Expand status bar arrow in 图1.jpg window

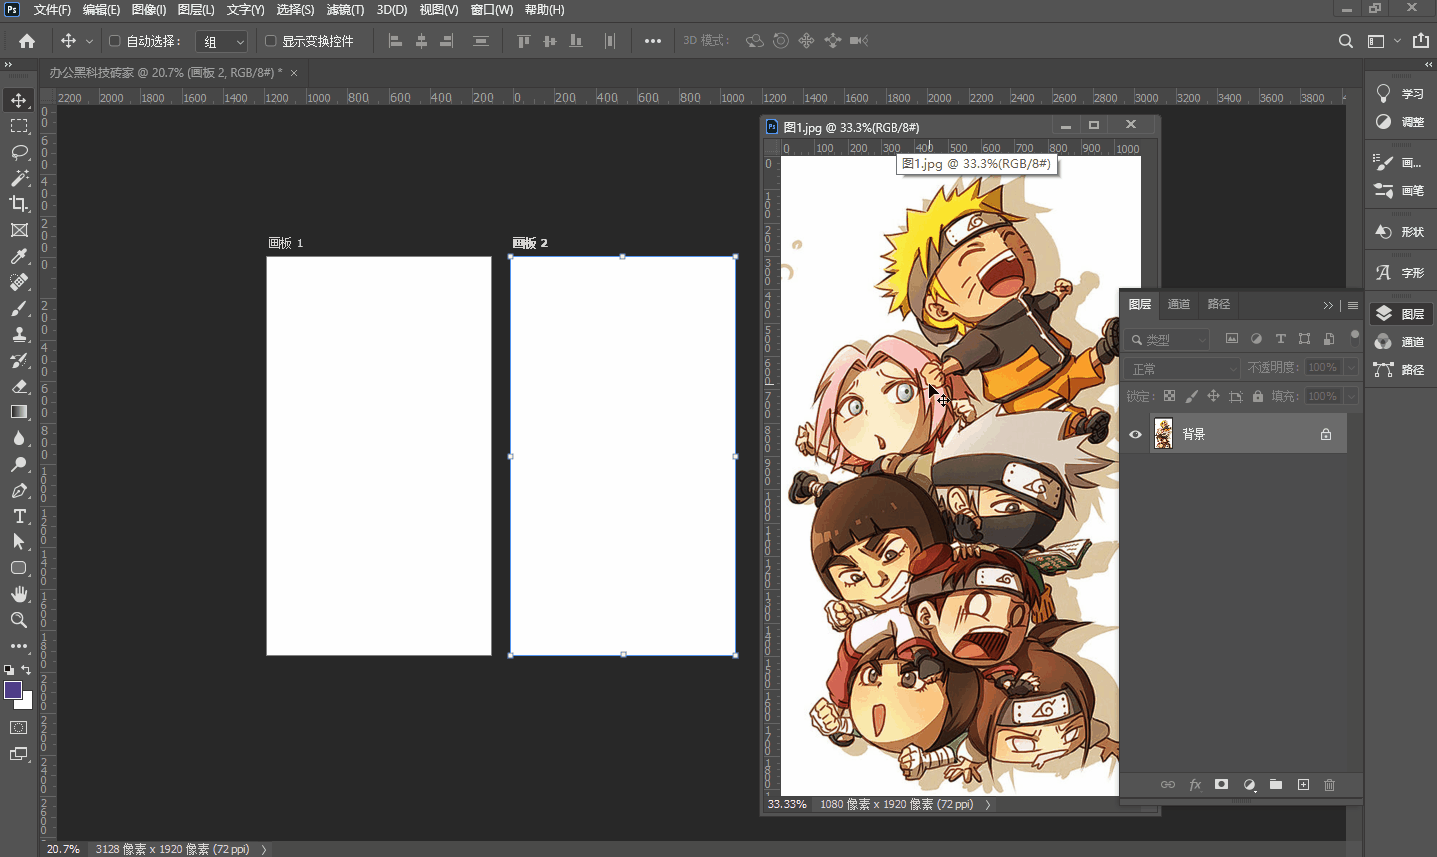click(988, 804)
